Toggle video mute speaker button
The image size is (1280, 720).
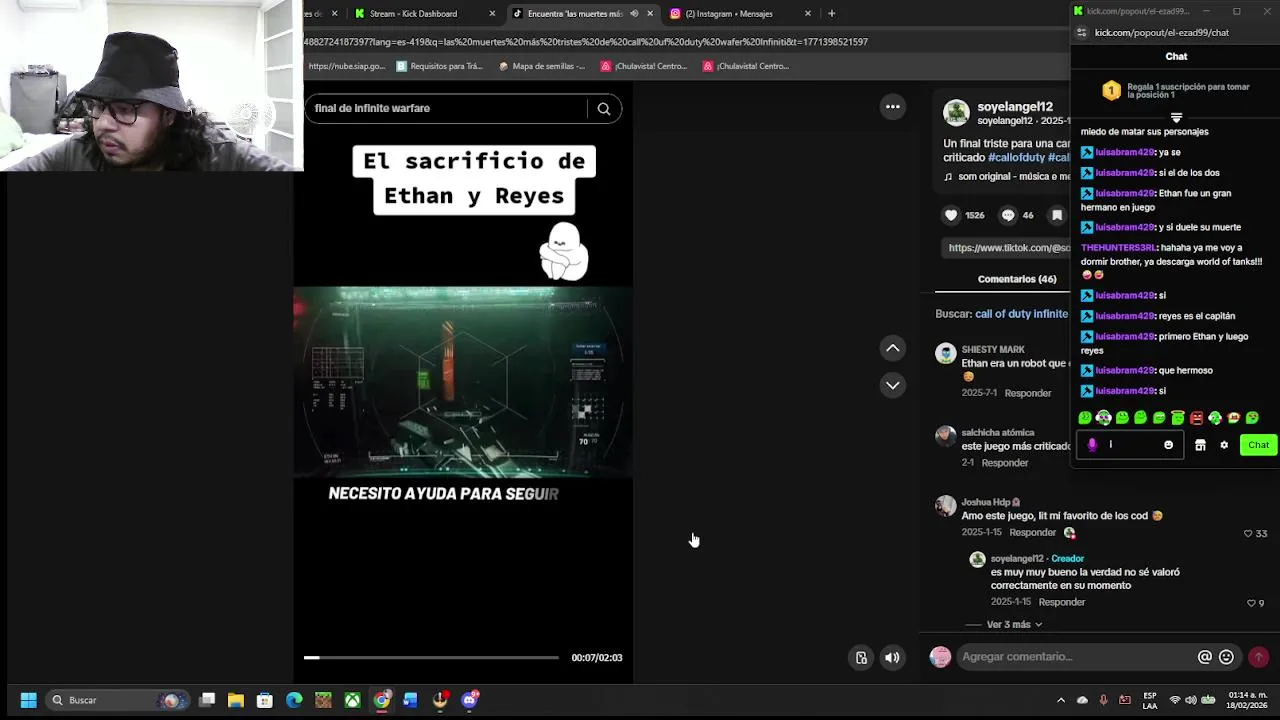(x=892, y=658)
